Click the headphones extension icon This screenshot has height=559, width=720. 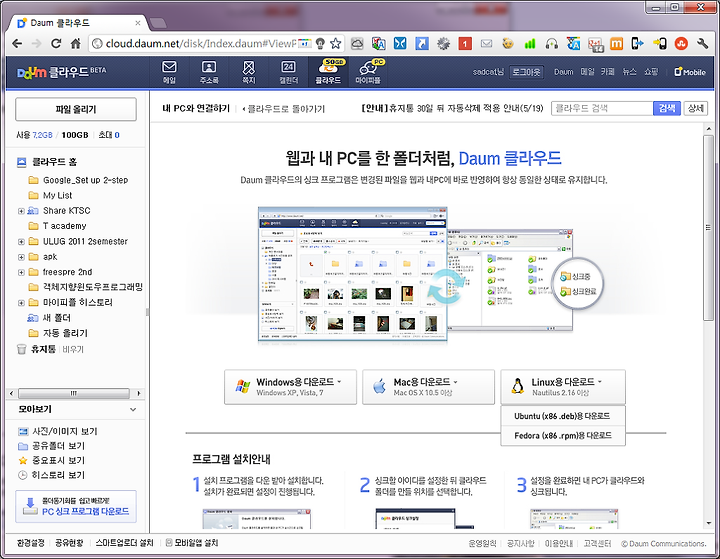click(x=551, y=44)
